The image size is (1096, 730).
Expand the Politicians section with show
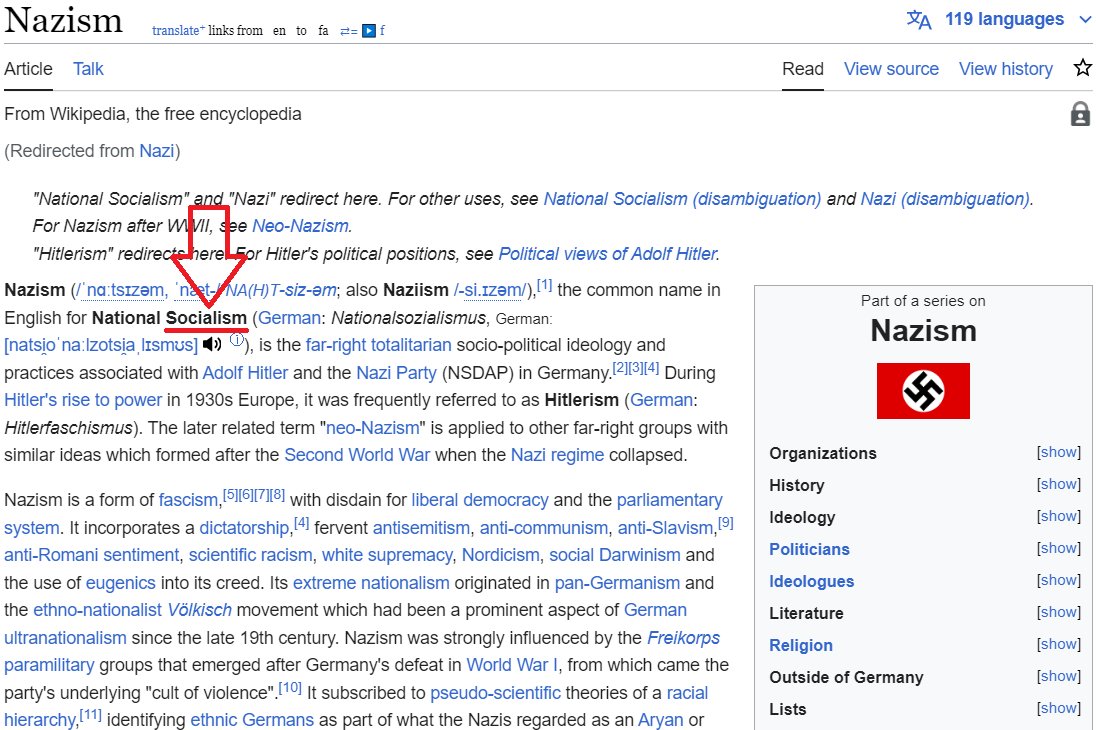(x=1058, y=549)
